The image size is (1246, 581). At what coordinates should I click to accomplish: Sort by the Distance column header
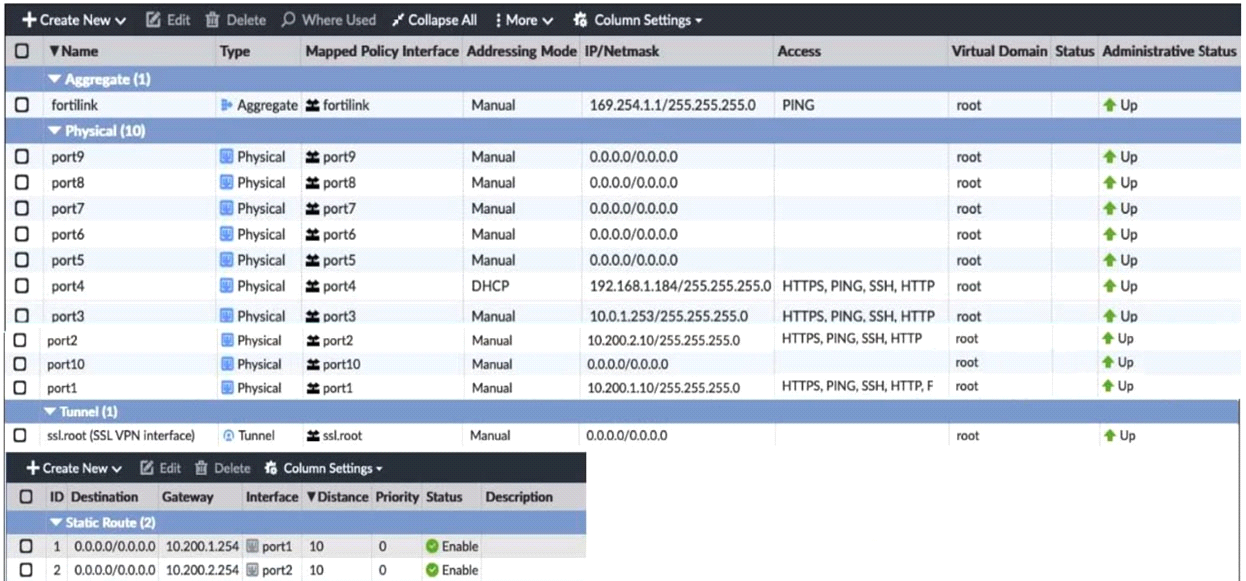[x=338, y=497]
